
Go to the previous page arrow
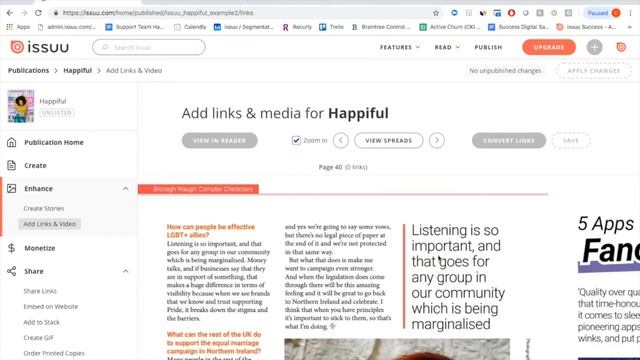(x=340, y=140)
